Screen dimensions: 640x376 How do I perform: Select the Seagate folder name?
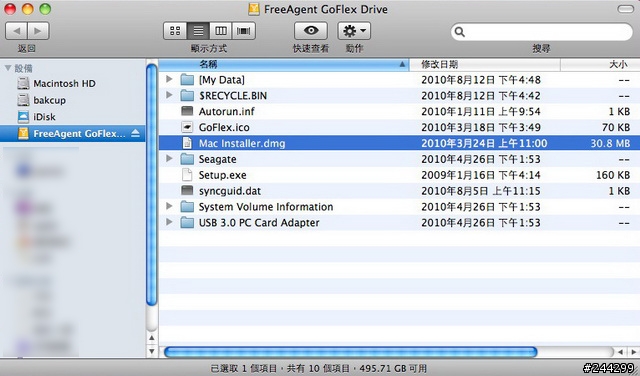tap(218, 159)
